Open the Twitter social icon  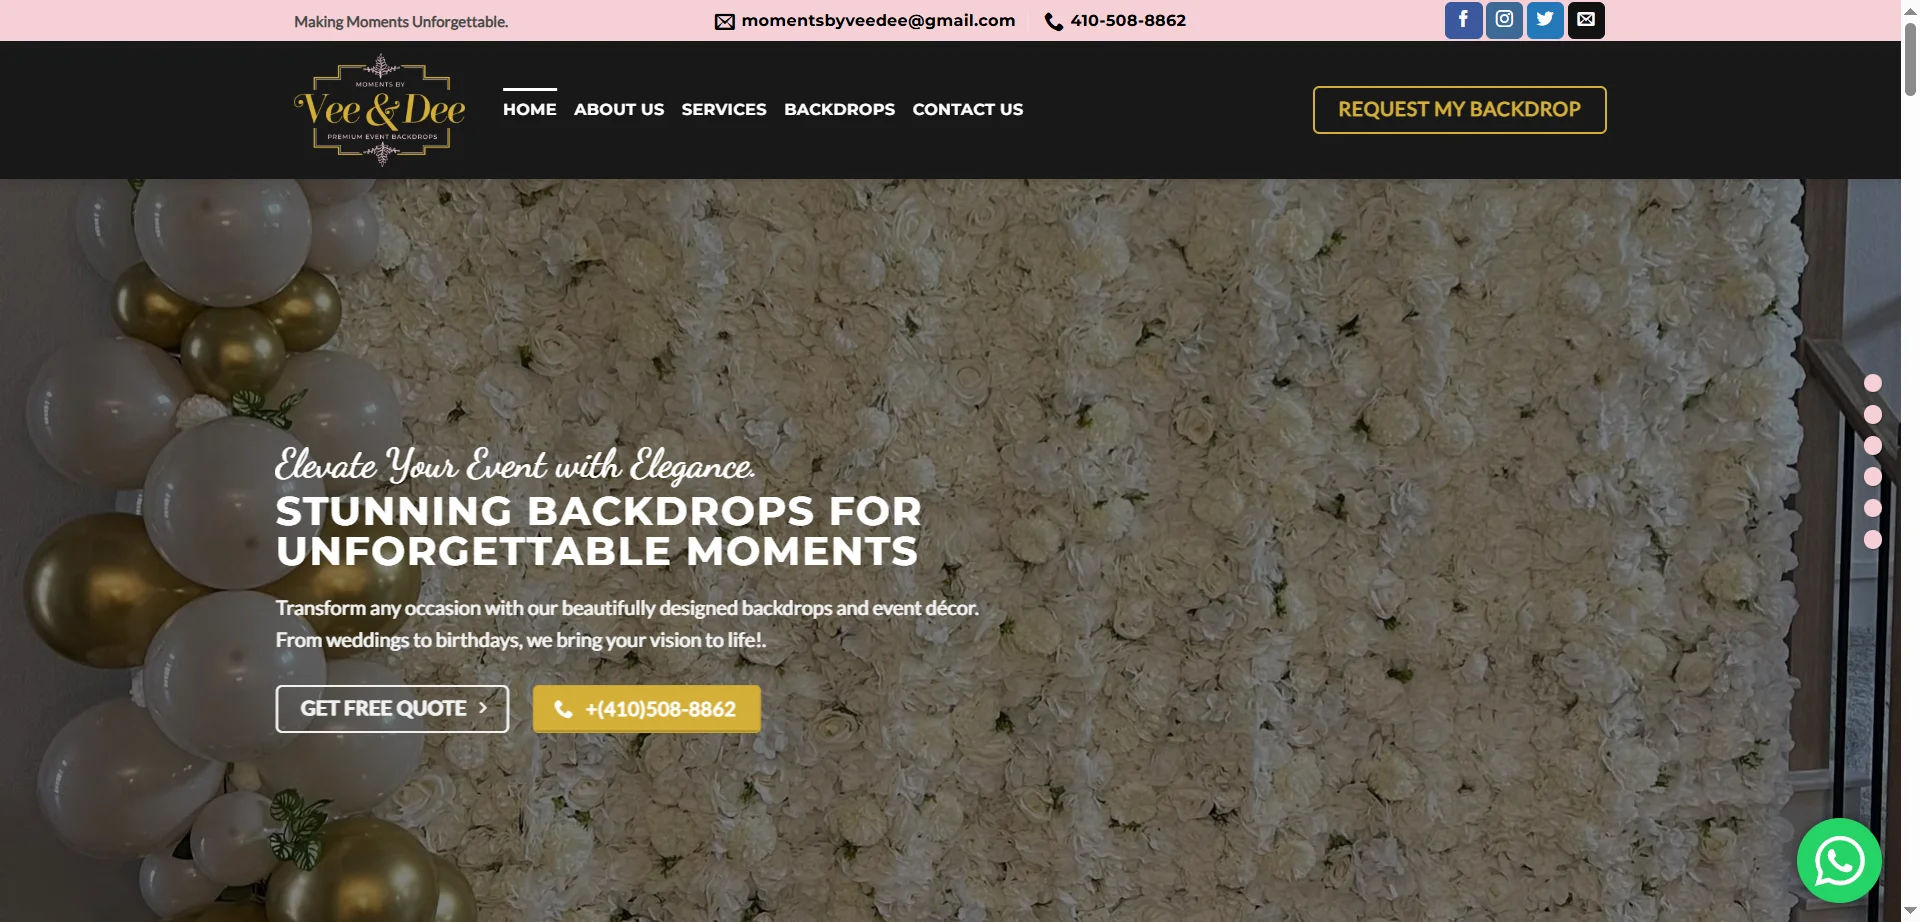(x=1545, y=20)
